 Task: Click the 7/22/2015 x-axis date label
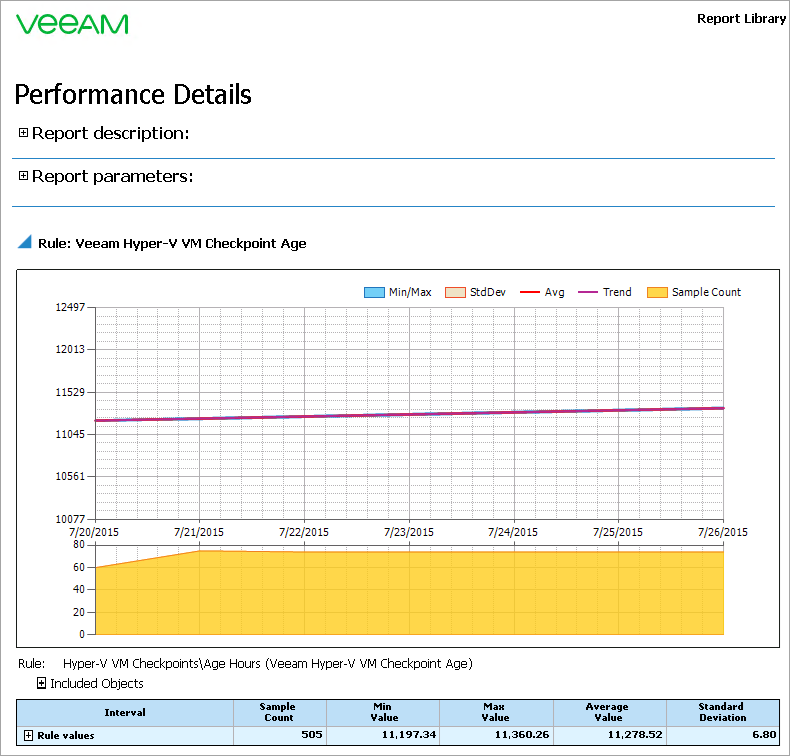pos(304,532)
